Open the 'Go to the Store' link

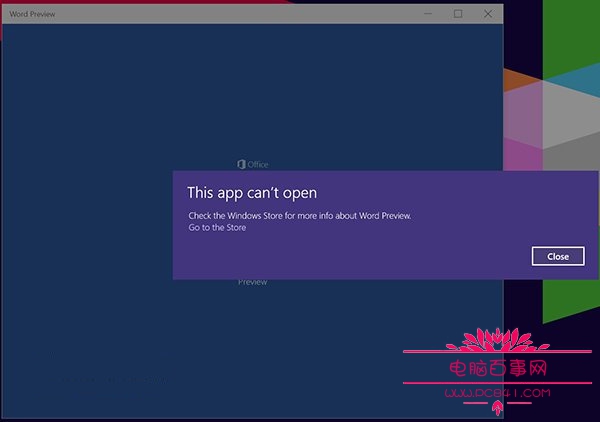coord(217,227)
